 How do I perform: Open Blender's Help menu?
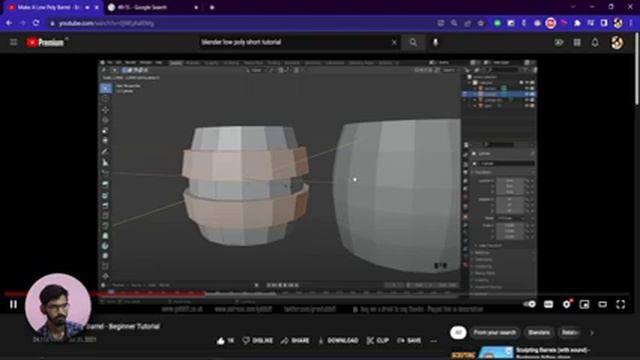[x=159, y=62]
